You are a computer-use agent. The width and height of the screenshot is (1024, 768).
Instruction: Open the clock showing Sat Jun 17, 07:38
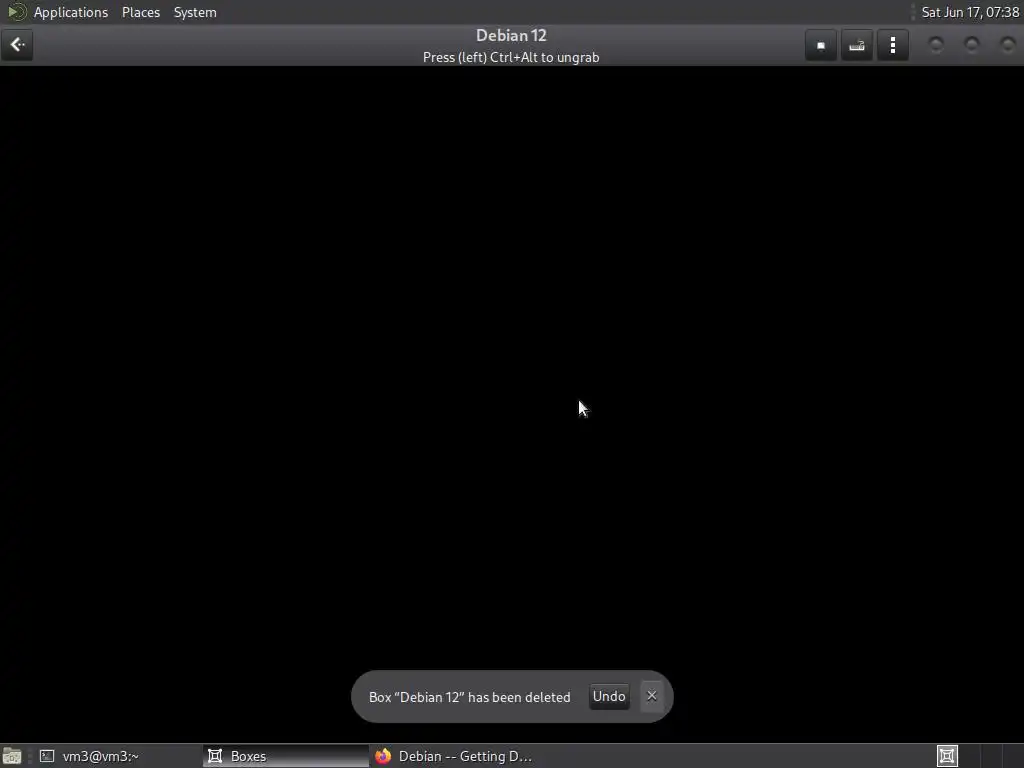tap(970, 12)
